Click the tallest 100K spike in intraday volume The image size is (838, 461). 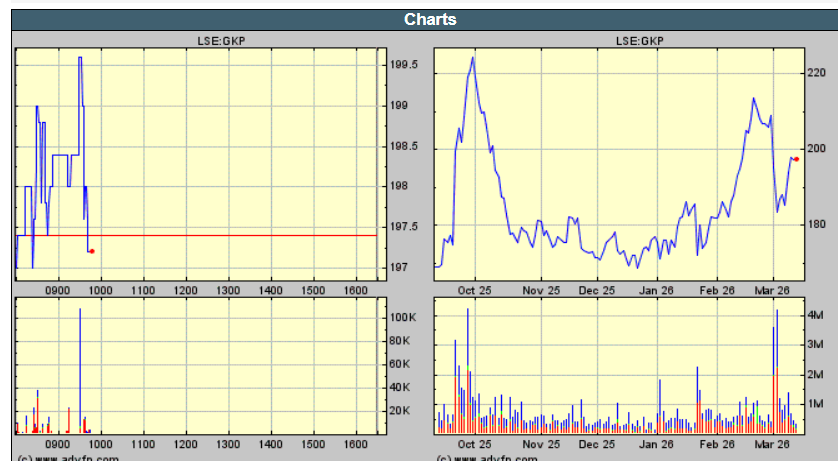(x=80, y=369)
